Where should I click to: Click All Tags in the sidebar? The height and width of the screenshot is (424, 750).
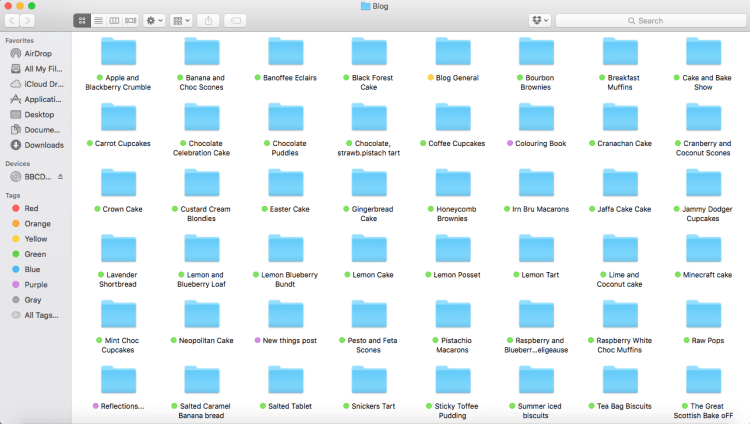pos(40,315)
